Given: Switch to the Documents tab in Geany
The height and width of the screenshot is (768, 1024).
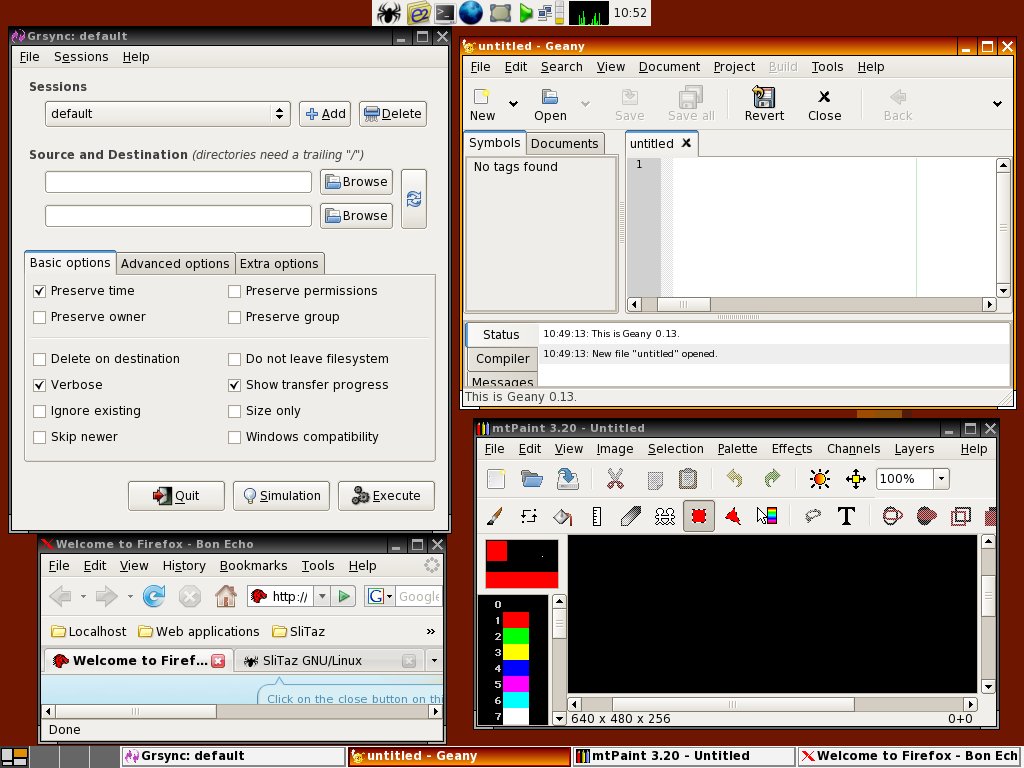Looking at the screenshot, I should (x=564, y=144).
